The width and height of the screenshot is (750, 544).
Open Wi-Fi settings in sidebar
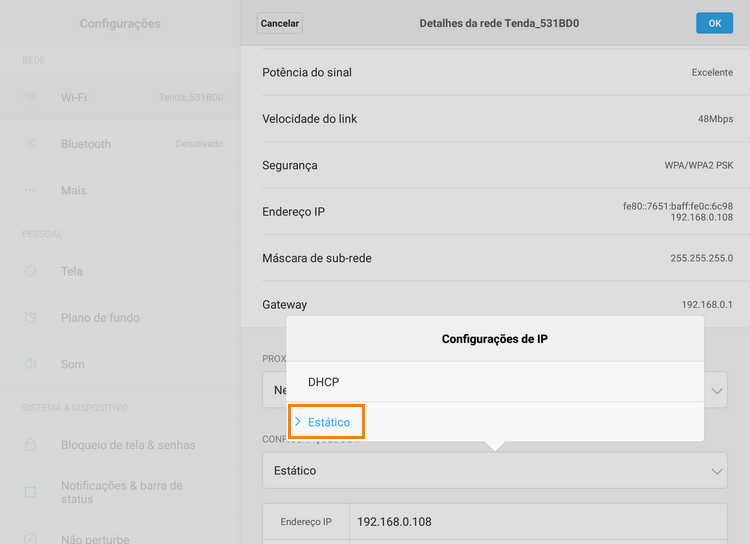(120, 98)
